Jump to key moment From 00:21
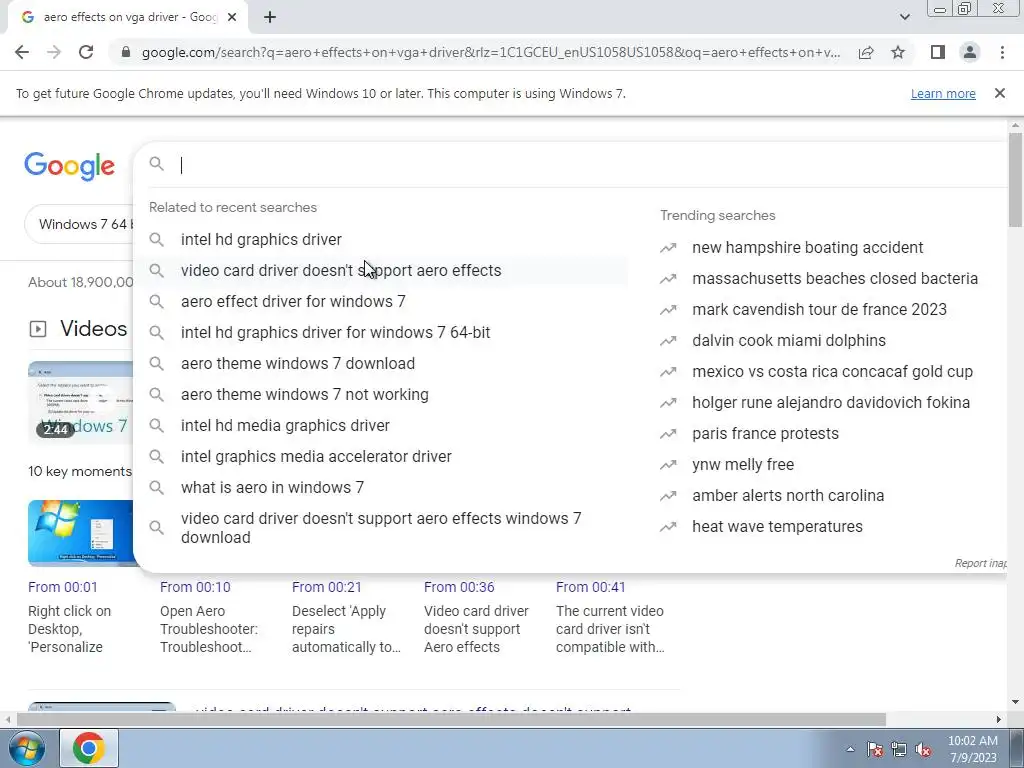Screen dimensions: 1024x768 click(x=326, y=587)
